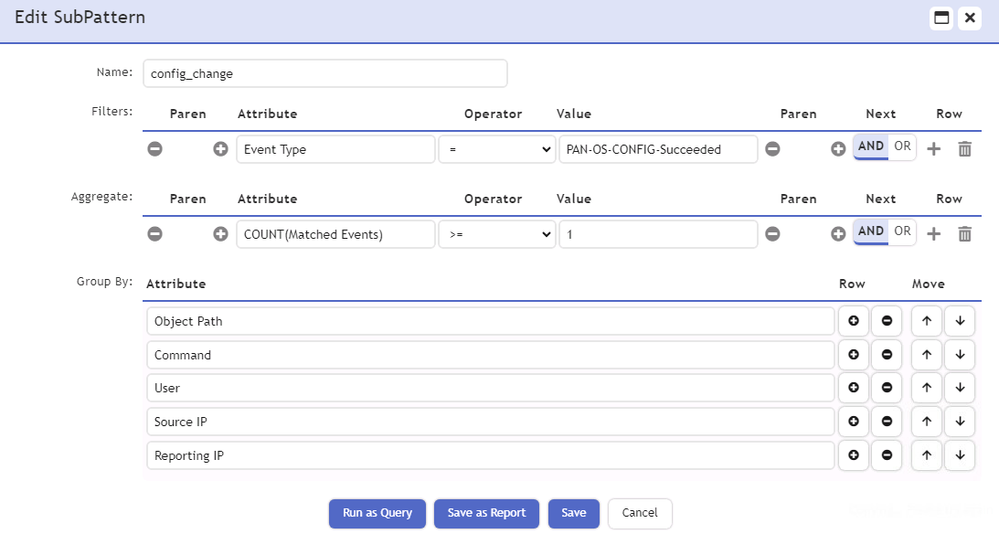Viewport: 999px width, 547px height.
Task: Maximize the Edit SubPattern dialog
Action: tap(941, 18)
